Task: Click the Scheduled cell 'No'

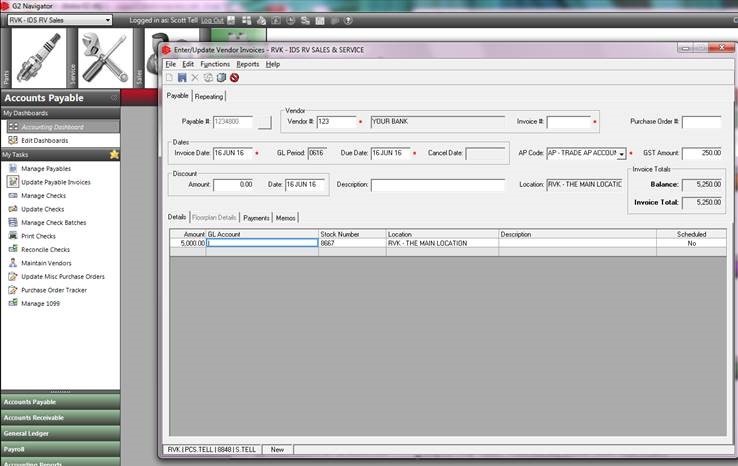Action: [691, 243]
